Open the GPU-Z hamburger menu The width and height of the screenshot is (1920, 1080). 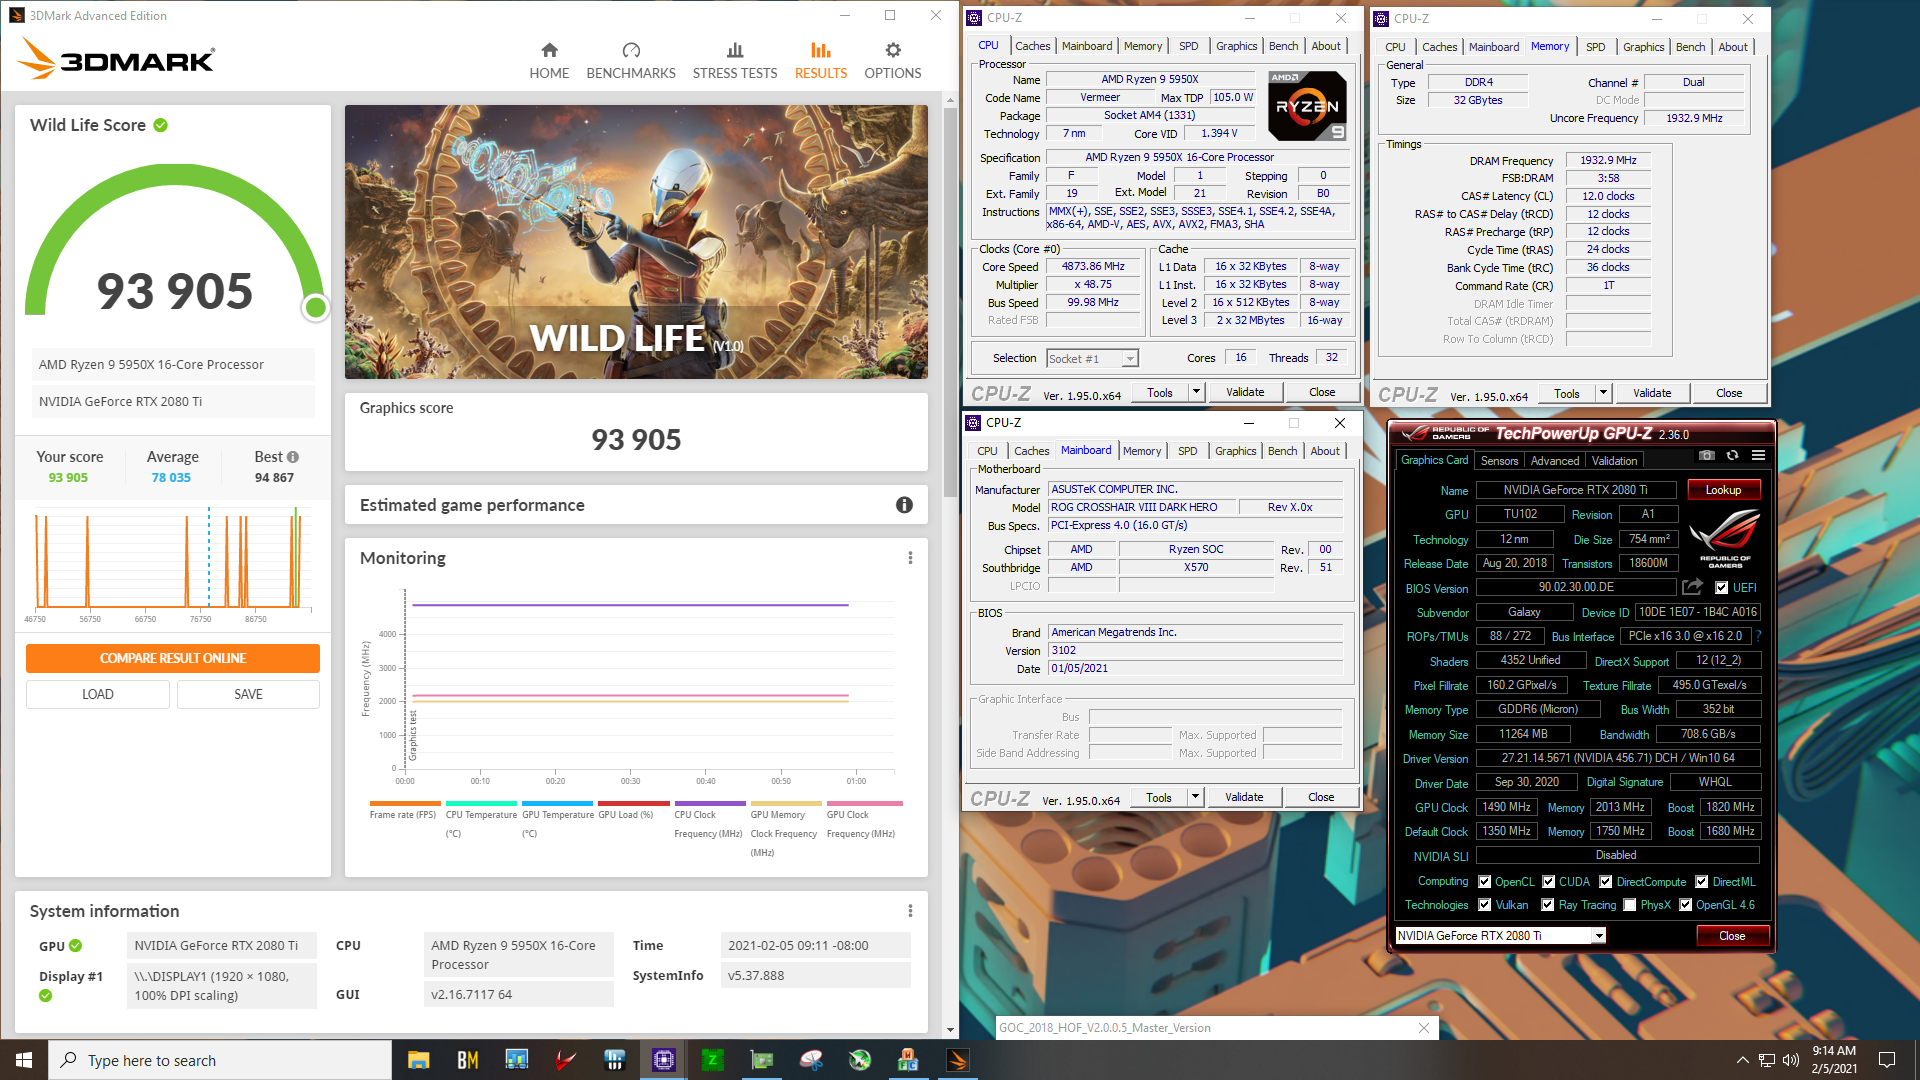pos(1758,455)
